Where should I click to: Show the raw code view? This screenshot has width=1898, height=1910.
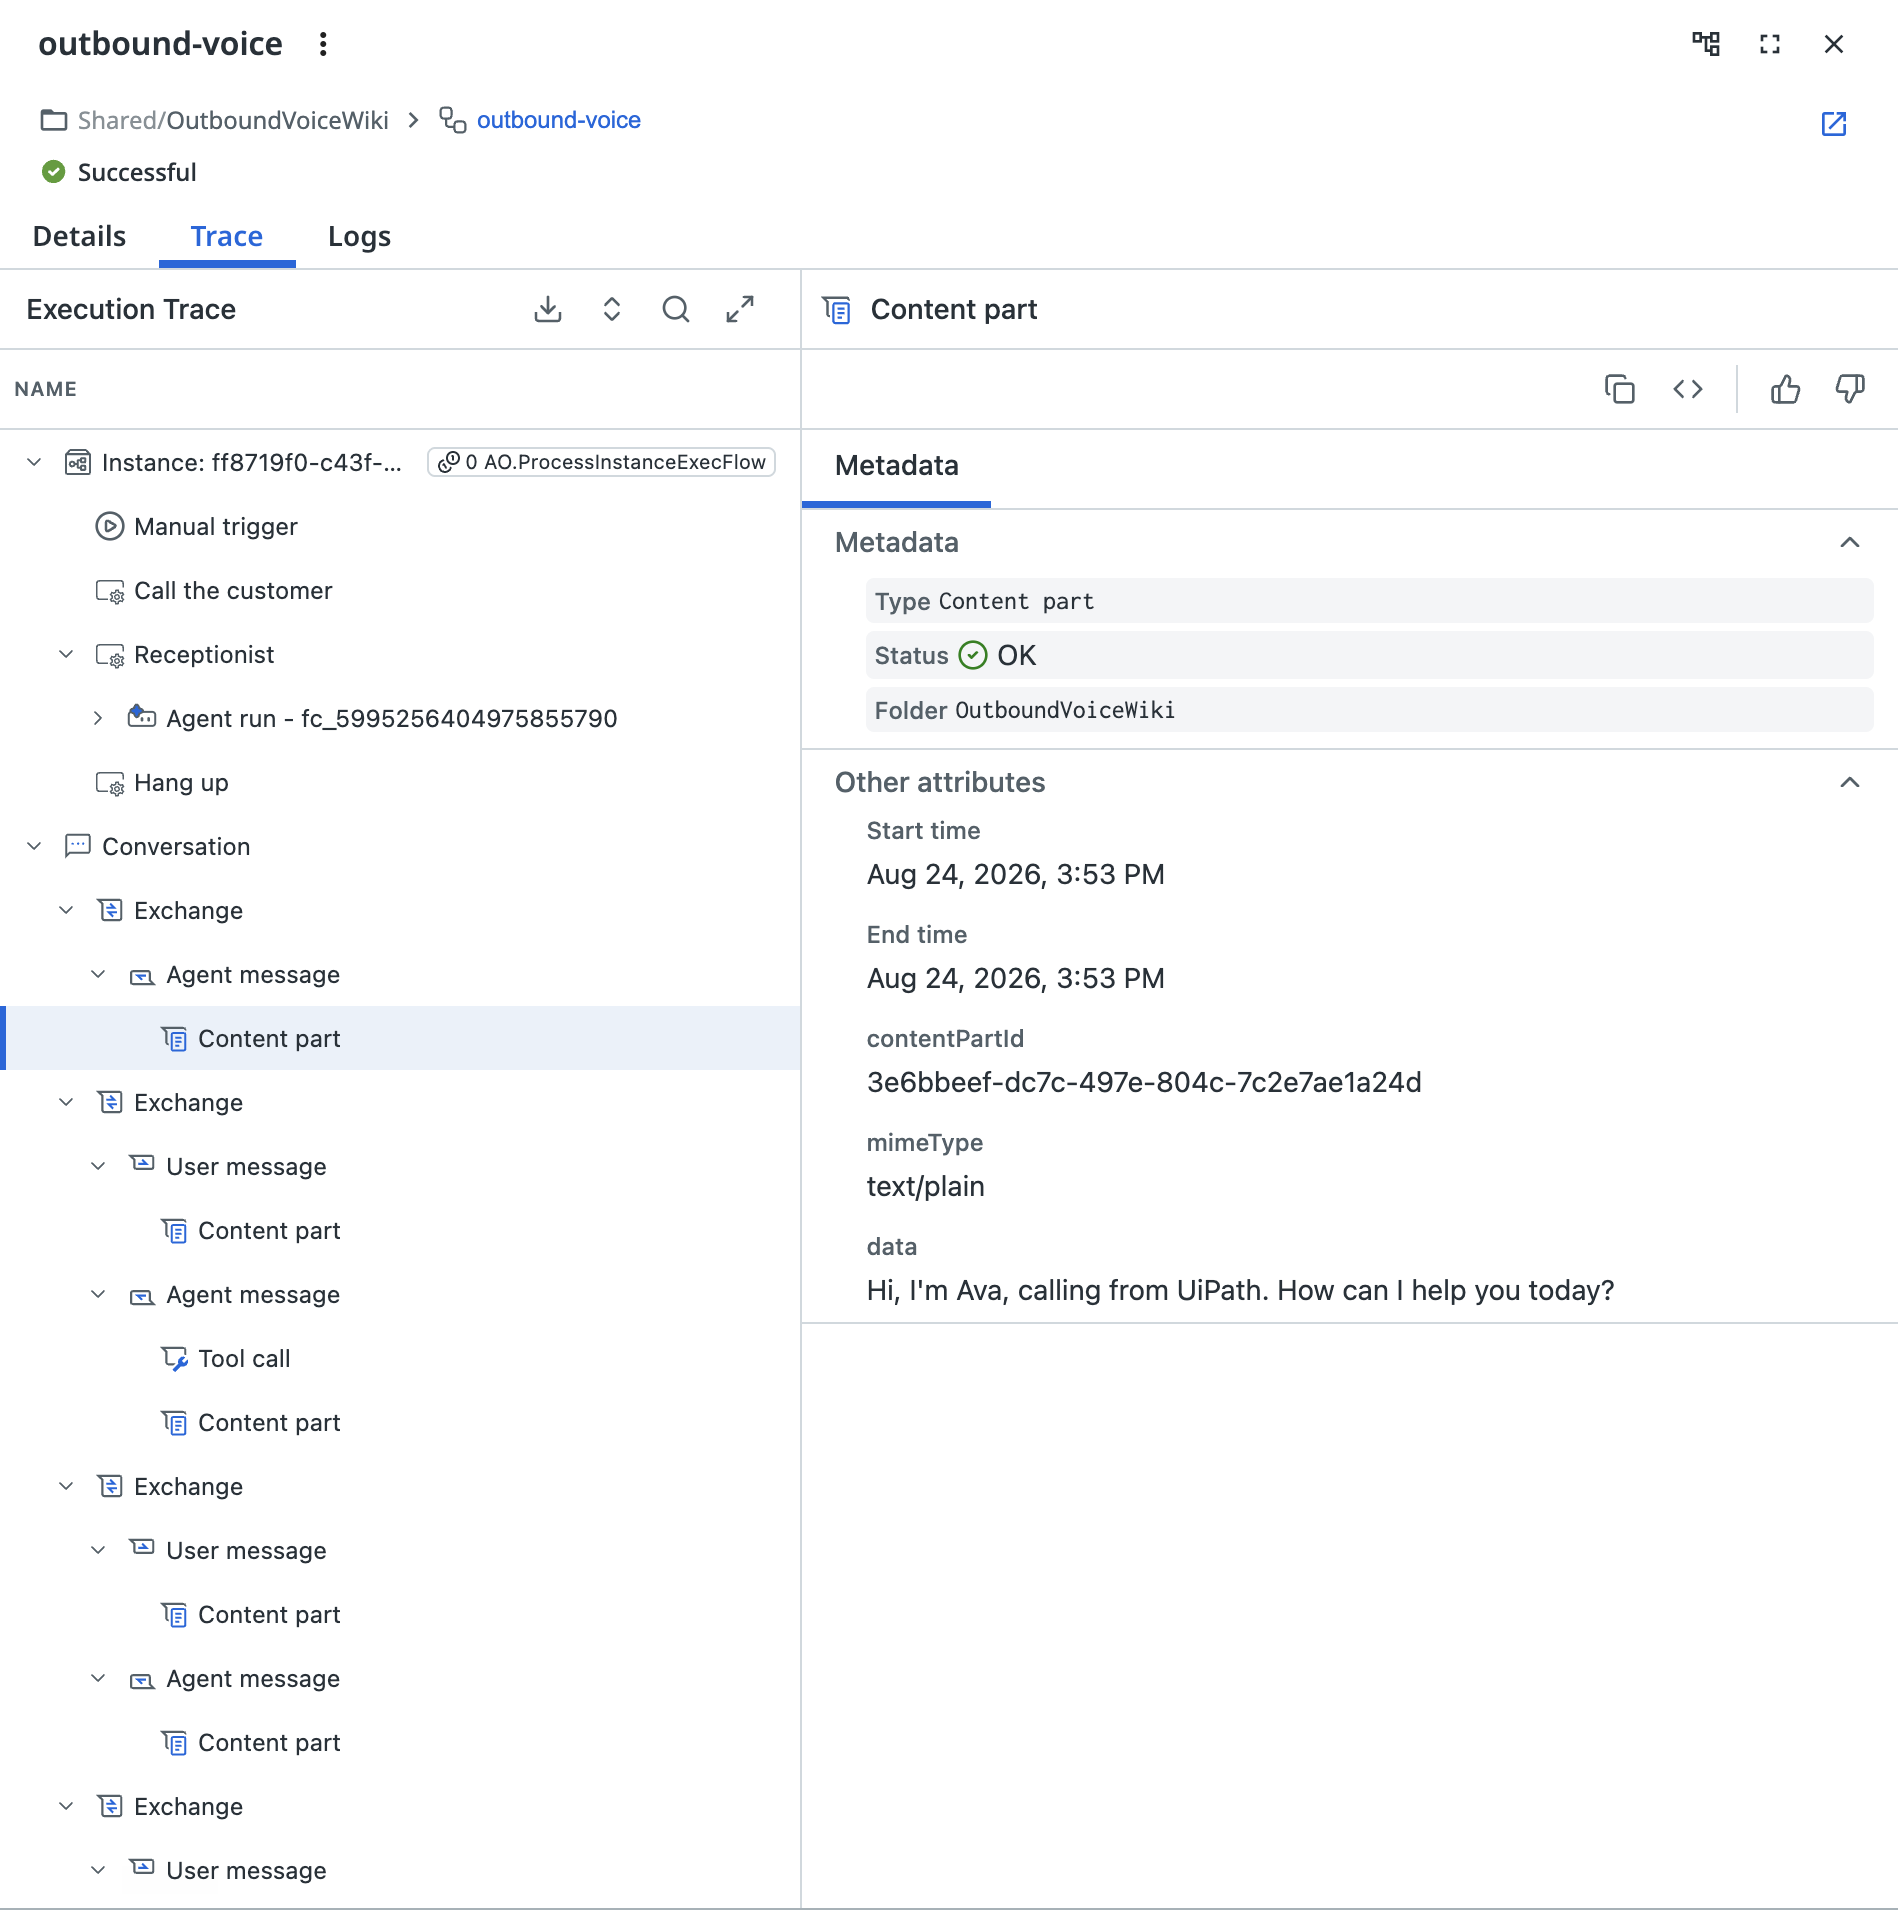point(1688,389)
